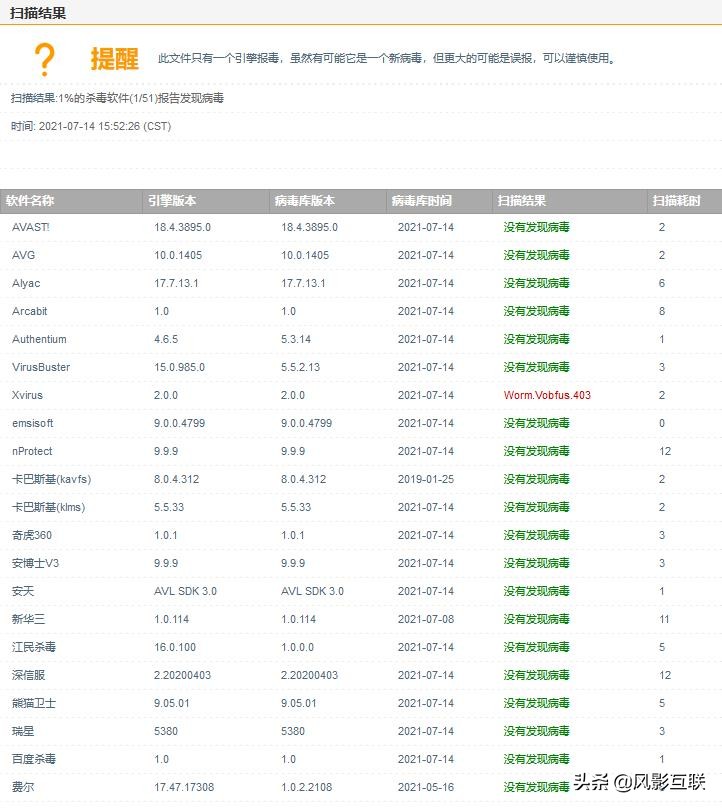The height and width of the screenshot is (808, 722).
Task: Select the 熊猫卫士 row name
Action: 33,703
